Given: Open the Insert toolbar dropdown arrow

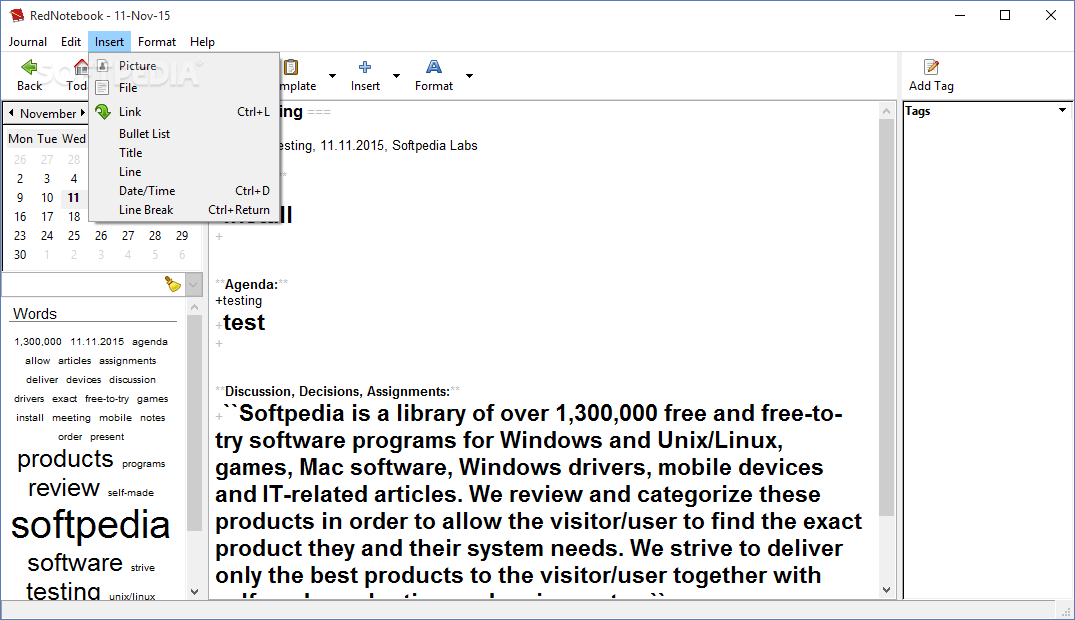Looking at the screenshot, I should point(396,75).
